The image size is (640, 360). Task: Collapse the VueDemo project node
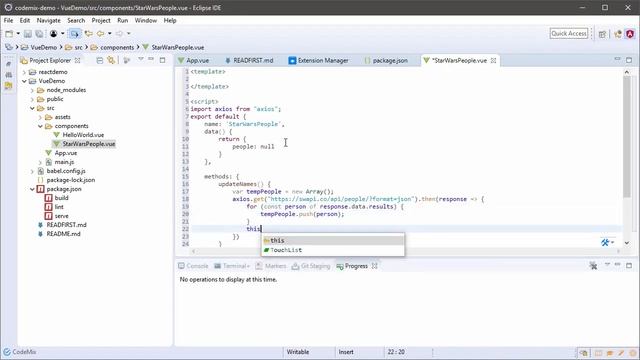(x=24, y=81)
